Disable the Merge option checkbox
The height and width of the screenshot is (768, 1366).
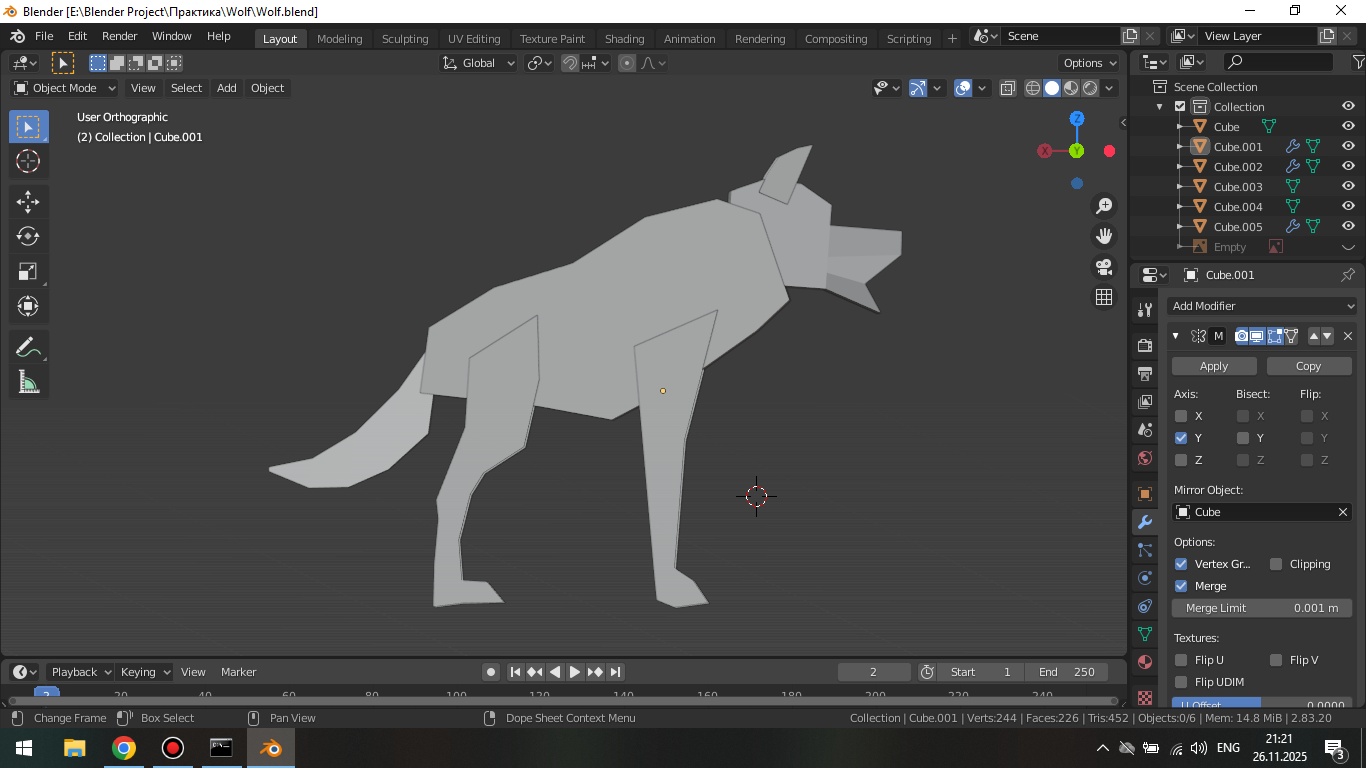tap(1181, 586)
